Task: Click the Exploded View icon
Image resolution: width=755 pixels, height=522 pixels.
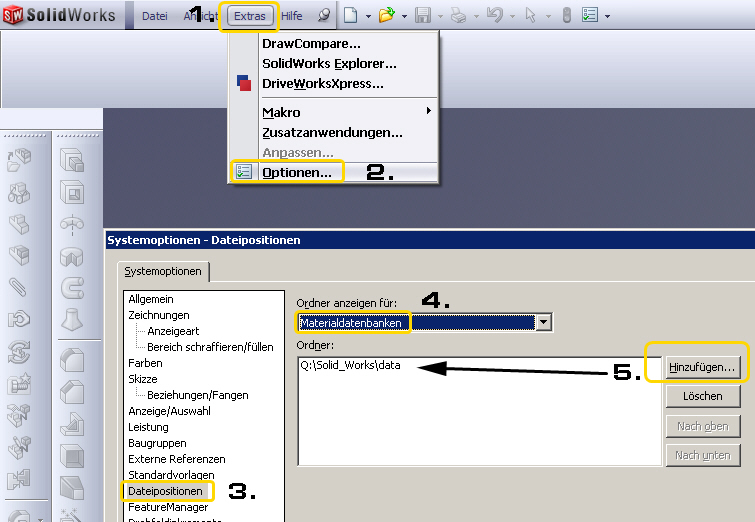Action: 19,415
